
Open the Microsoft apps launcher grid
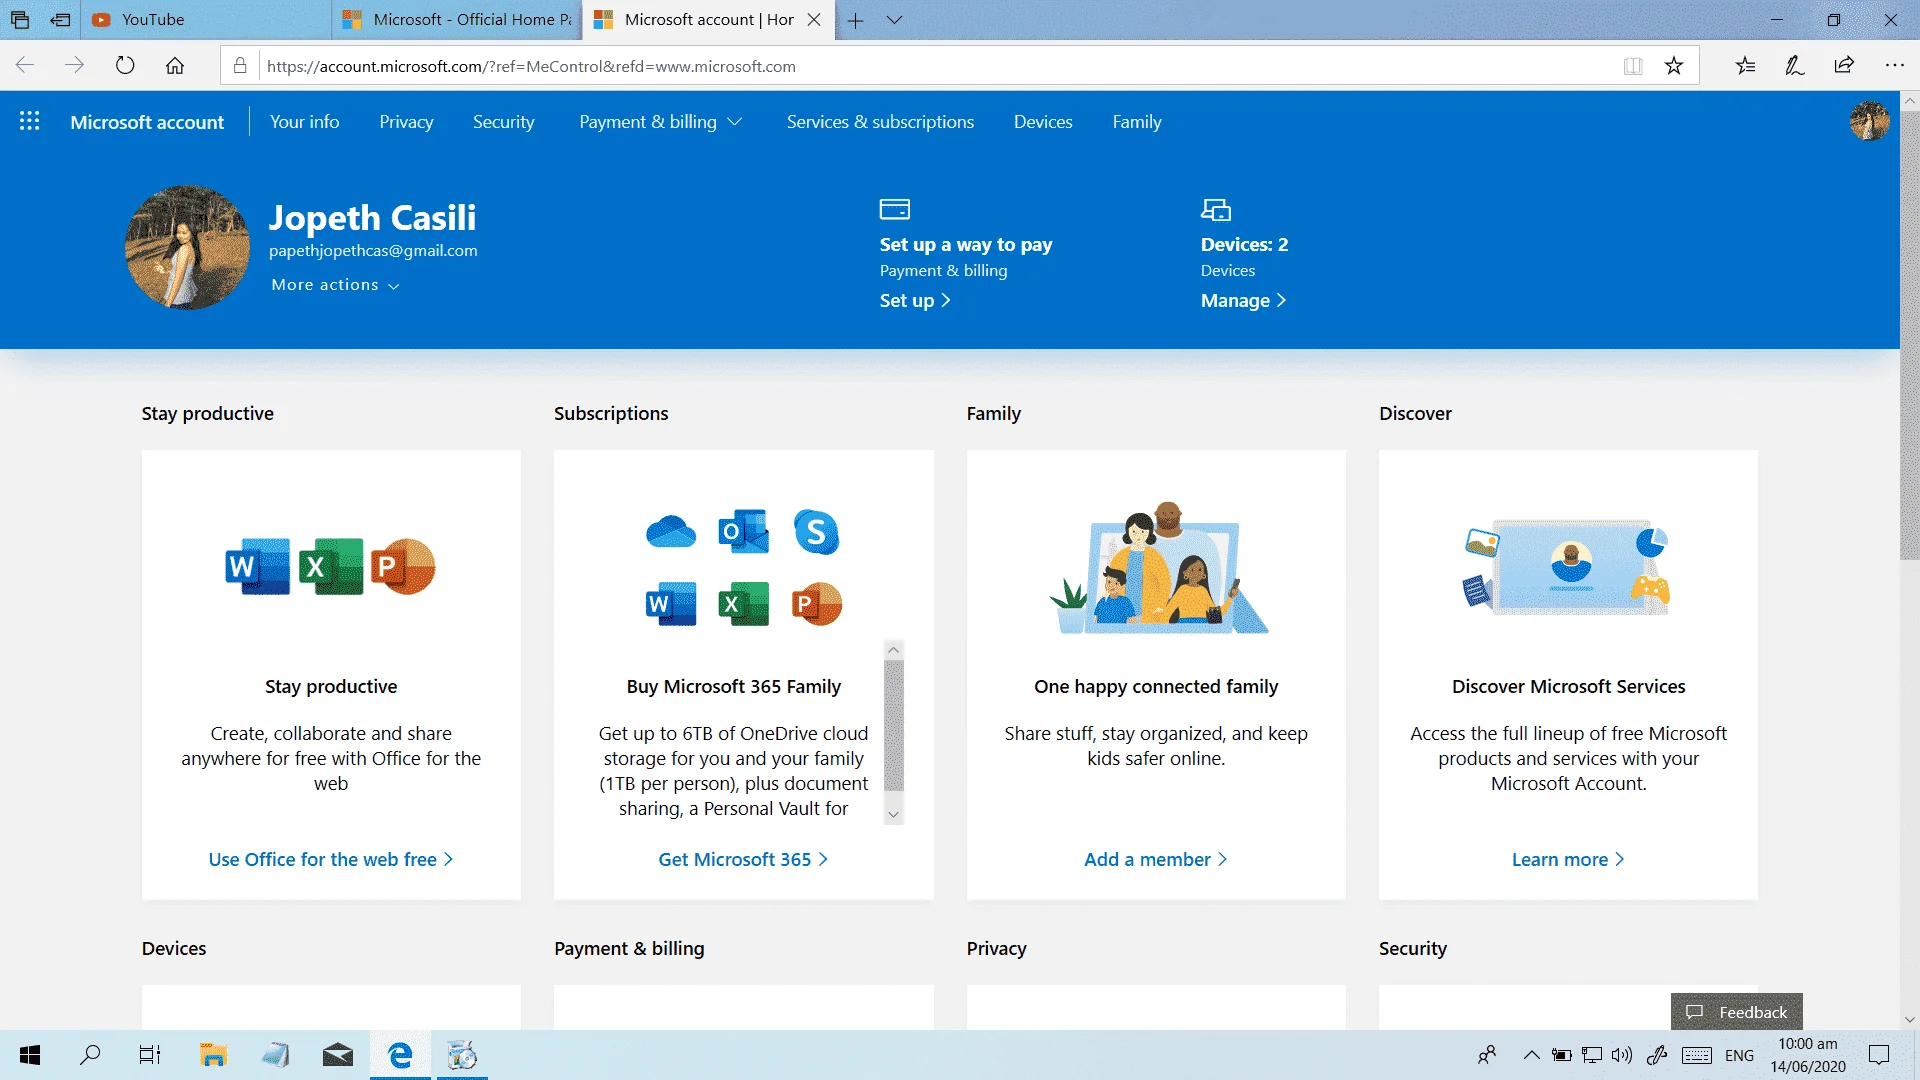pyautogui.click(x=30, y=121)
